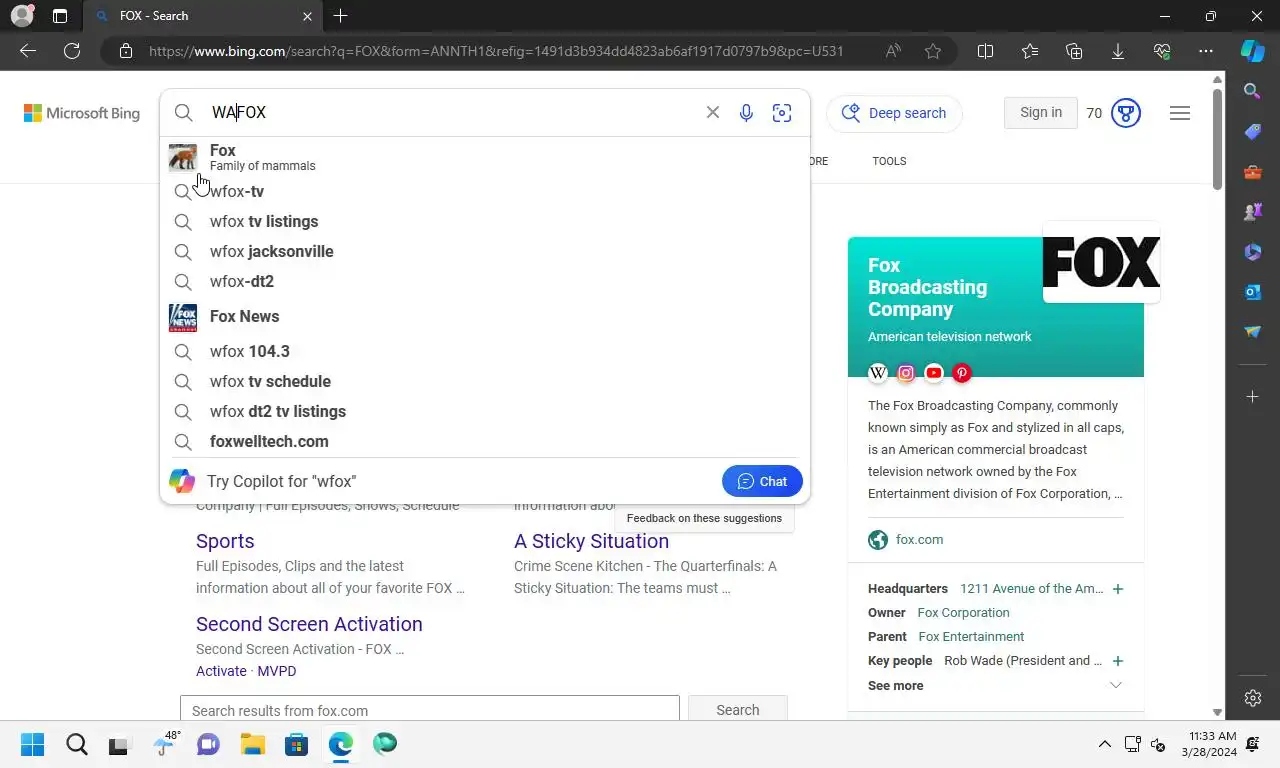Select "wfox tv listings" suggestion
1280x768 pixels.
point(485,221)
